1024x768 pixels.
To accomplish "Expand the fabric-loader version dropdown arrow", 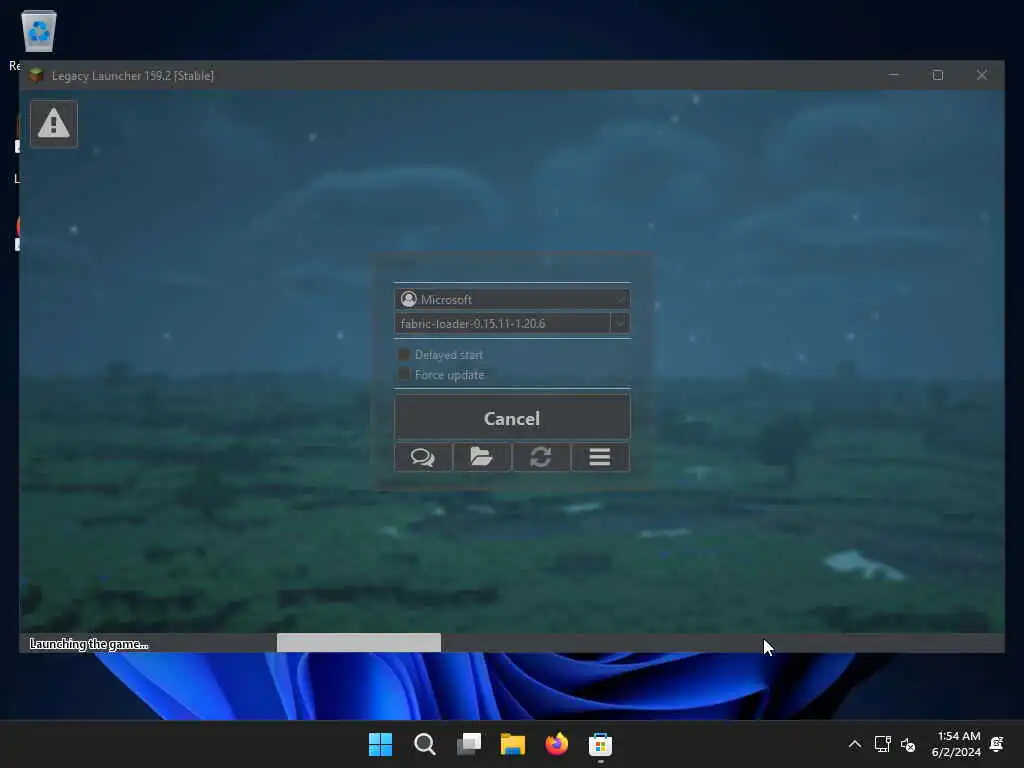I will click(x=620, y=323).
